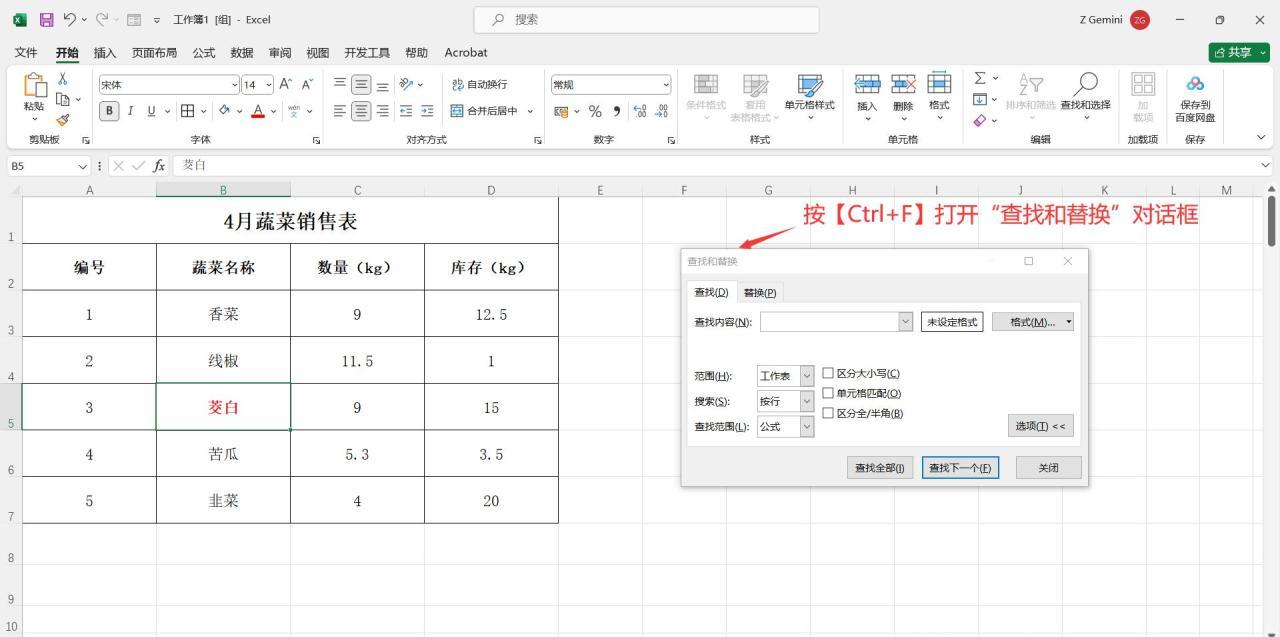1280x637 pixels.
Task: Click the fill color bucket swatch
Action: 225,111
